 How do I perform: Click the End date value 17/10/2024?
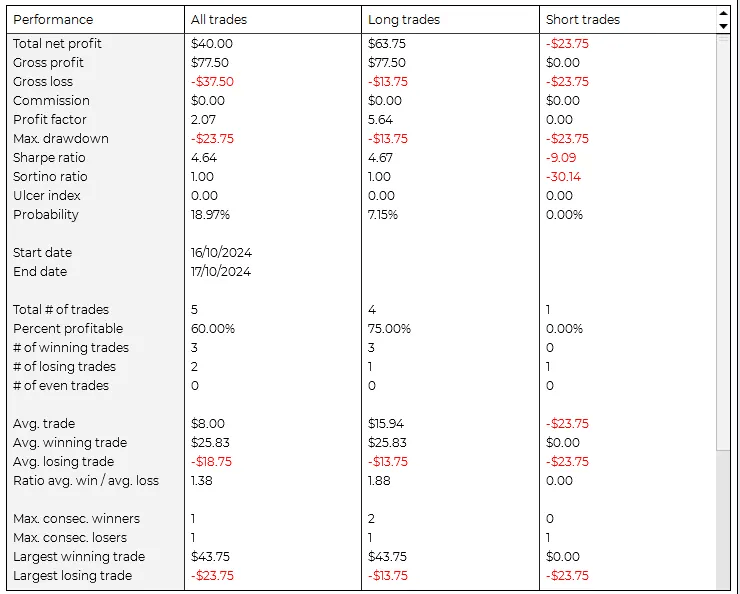point(221,271)
